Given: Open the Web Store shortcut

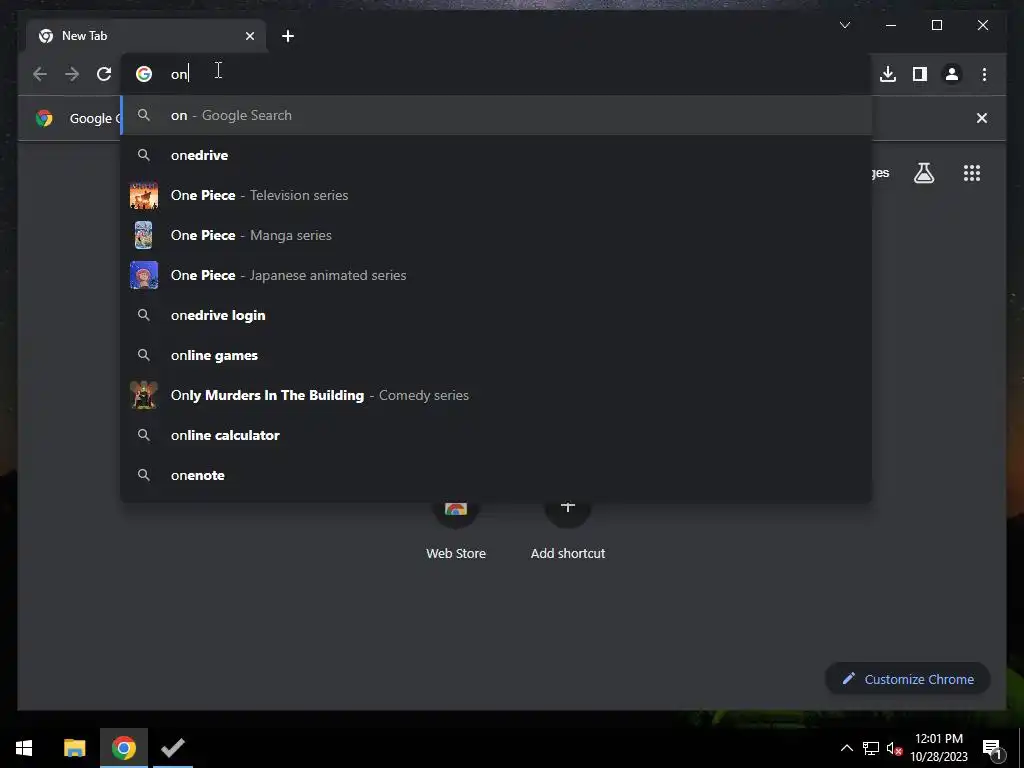Looking at the screenshot, I should pos(456,532).
